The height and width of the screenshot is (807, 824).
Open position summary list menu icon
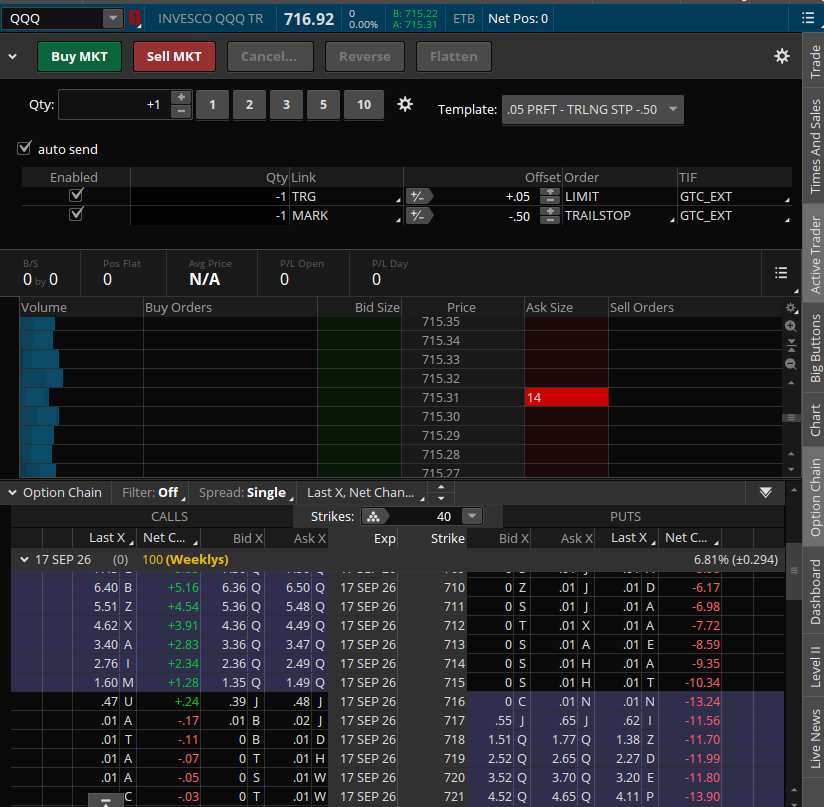(x=781, y=273)
